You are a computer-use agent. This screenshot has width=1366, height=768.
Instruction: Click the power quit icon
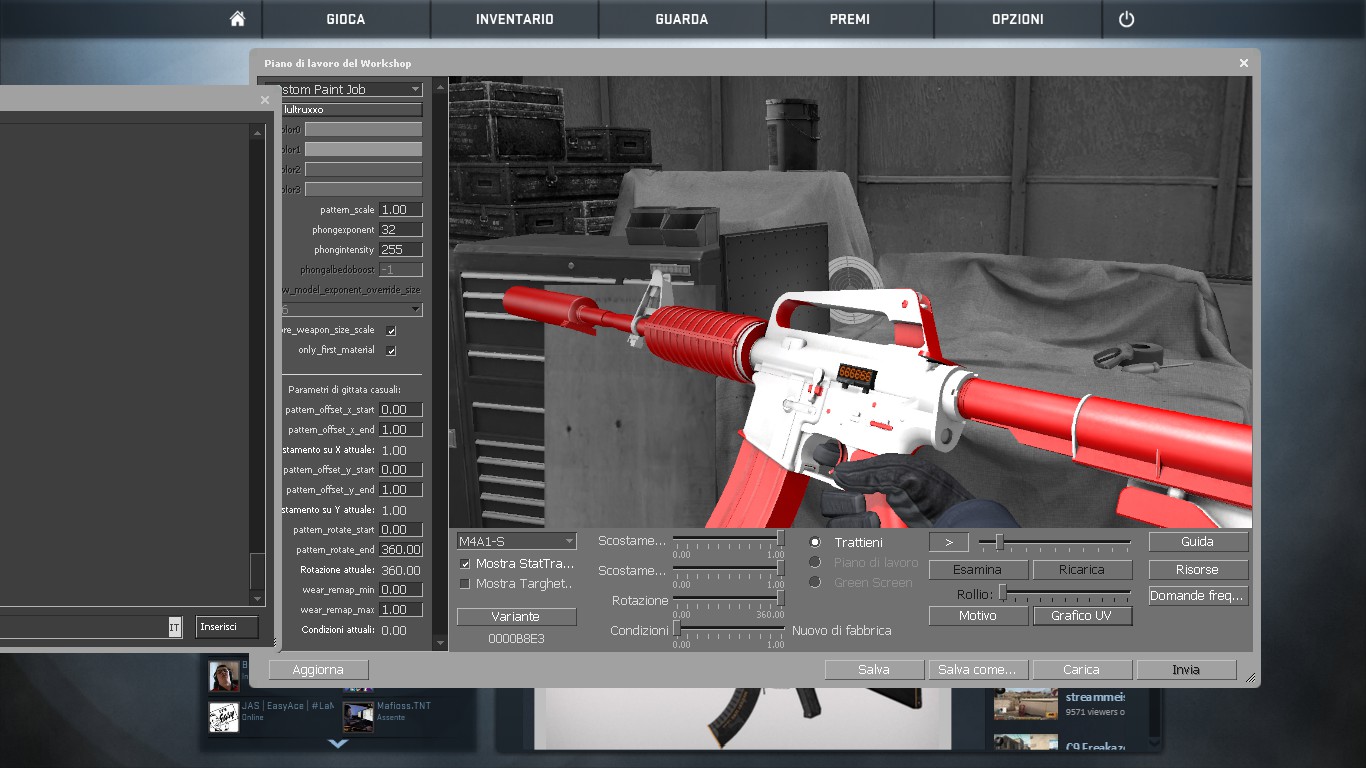pos(1126,19)
